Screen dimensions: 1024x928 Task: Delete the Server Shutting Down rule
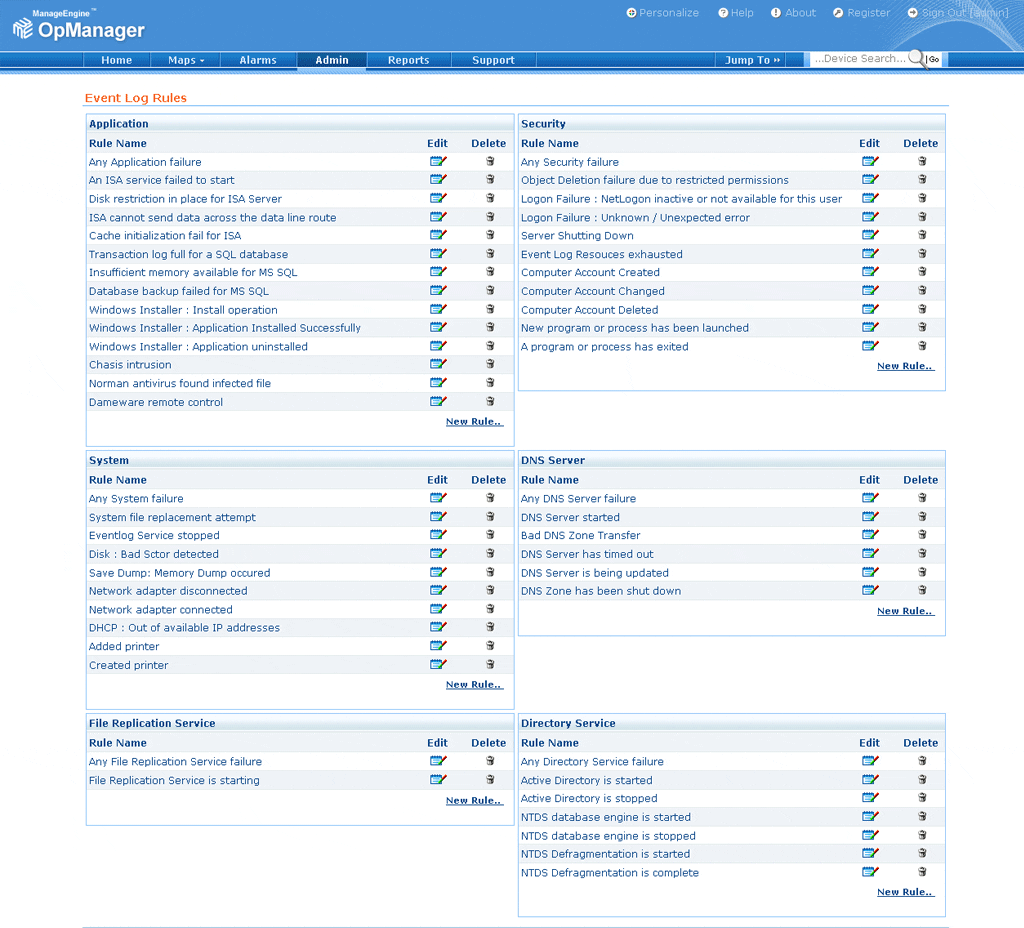922,235
